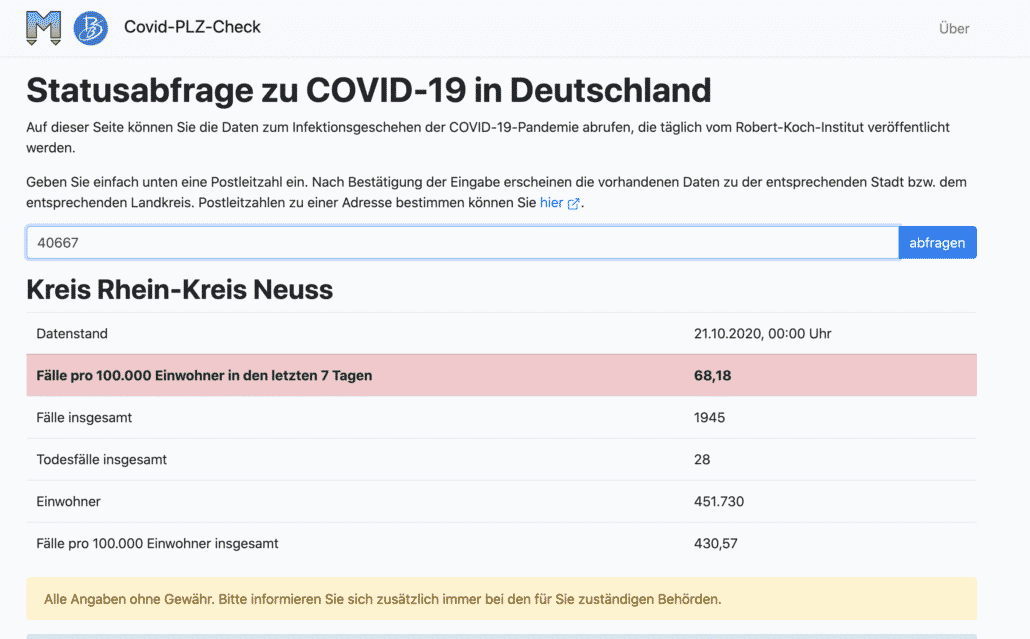Open the Covid-PLZ-Check brand title
This screenshot has height=639, width=1030.
(192, 27)
